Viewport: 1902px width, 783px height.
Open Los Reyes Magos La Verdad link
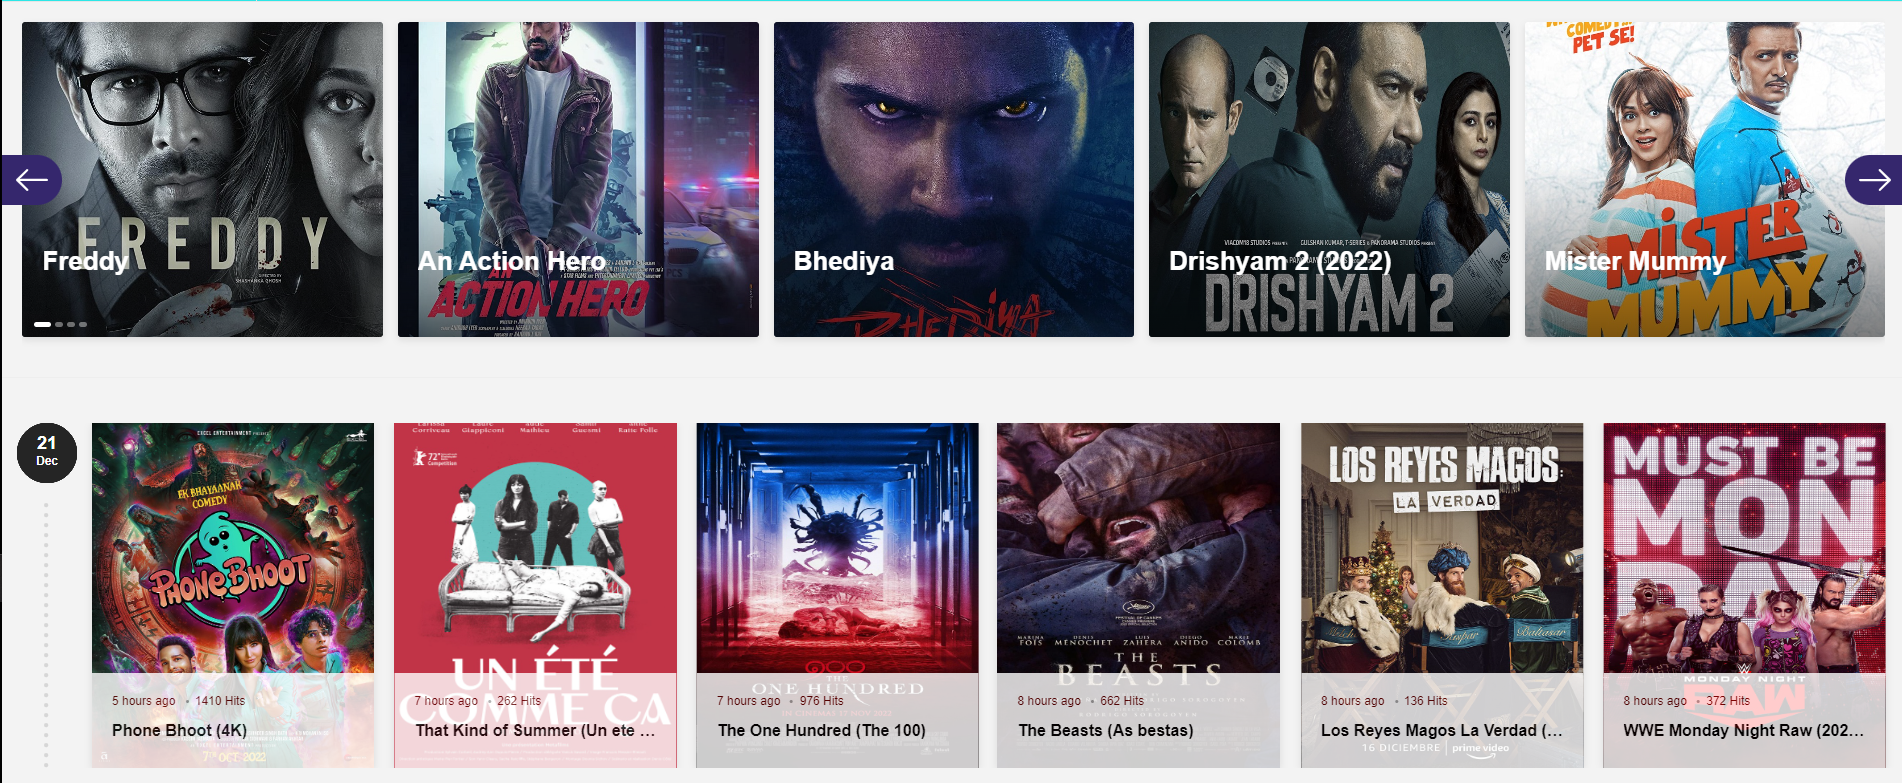click(x=1441, y=730)
